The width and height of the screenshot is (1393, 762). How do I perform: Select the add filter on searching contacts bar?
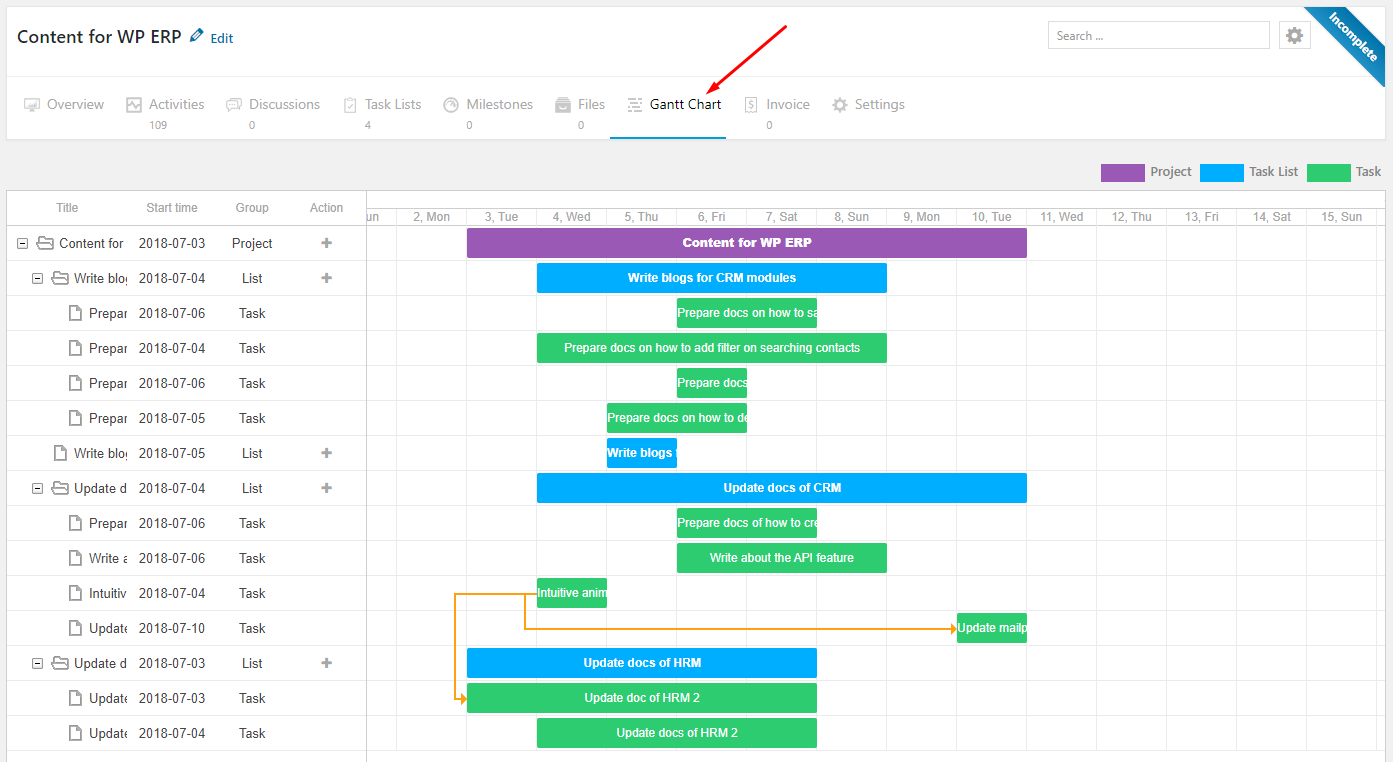pos(712,348)
